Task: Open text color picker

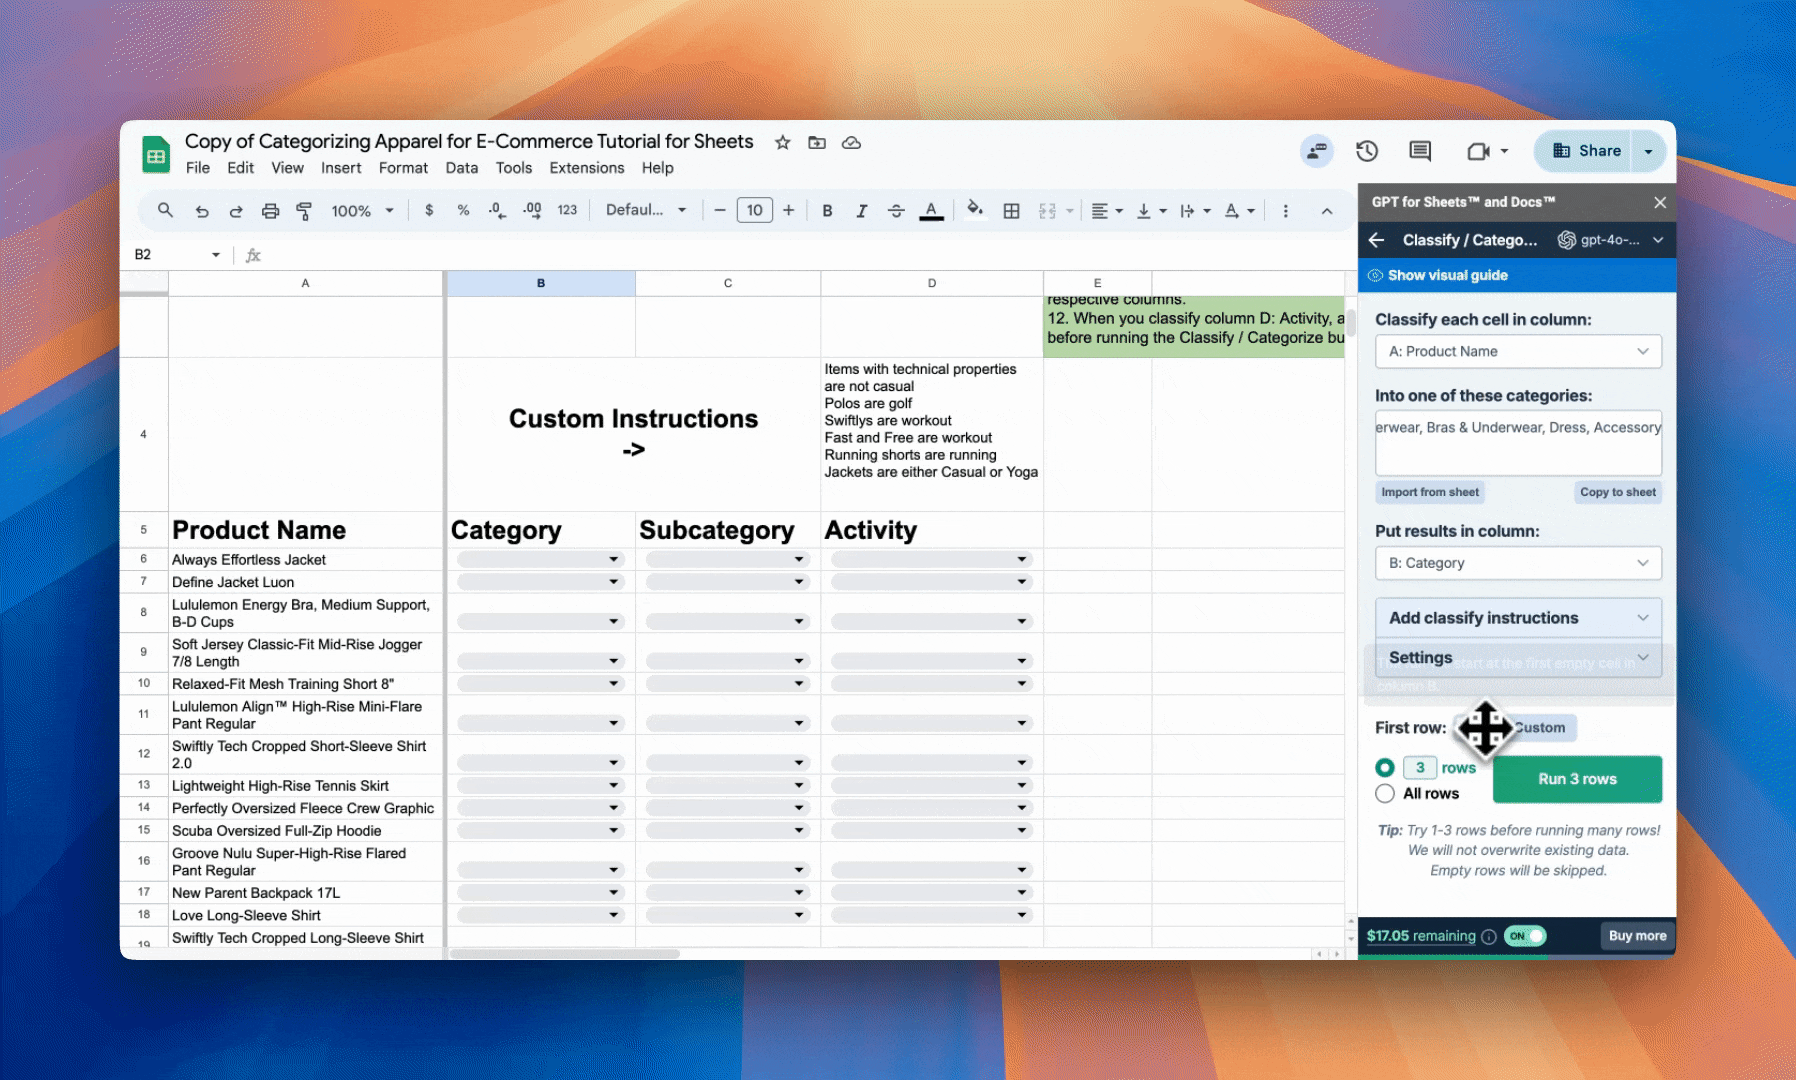Action: coord(931,210)
